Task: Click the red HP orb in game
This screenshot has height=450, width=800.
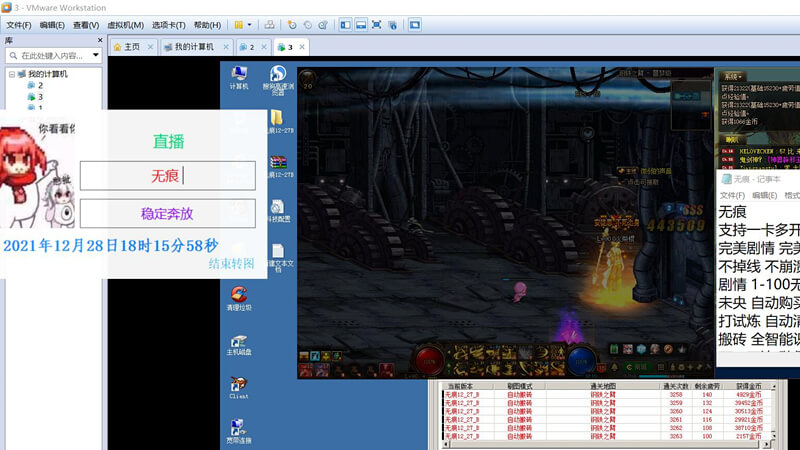Action: click(430, 361)
